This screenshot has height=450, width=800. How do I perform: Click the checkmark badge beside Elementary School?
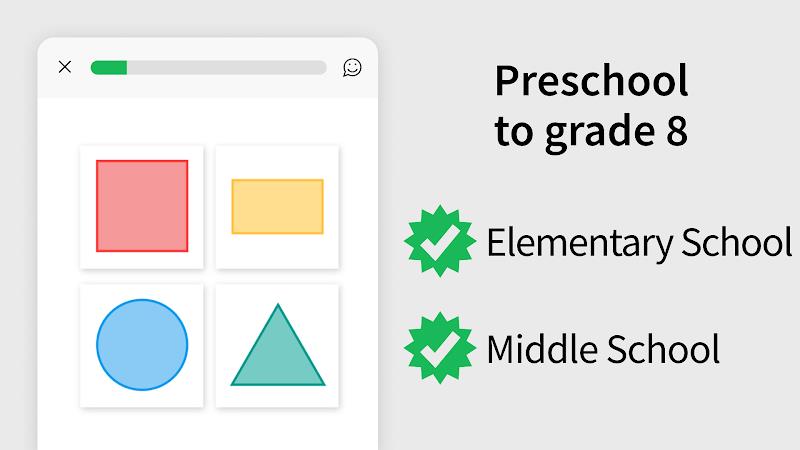440,241
